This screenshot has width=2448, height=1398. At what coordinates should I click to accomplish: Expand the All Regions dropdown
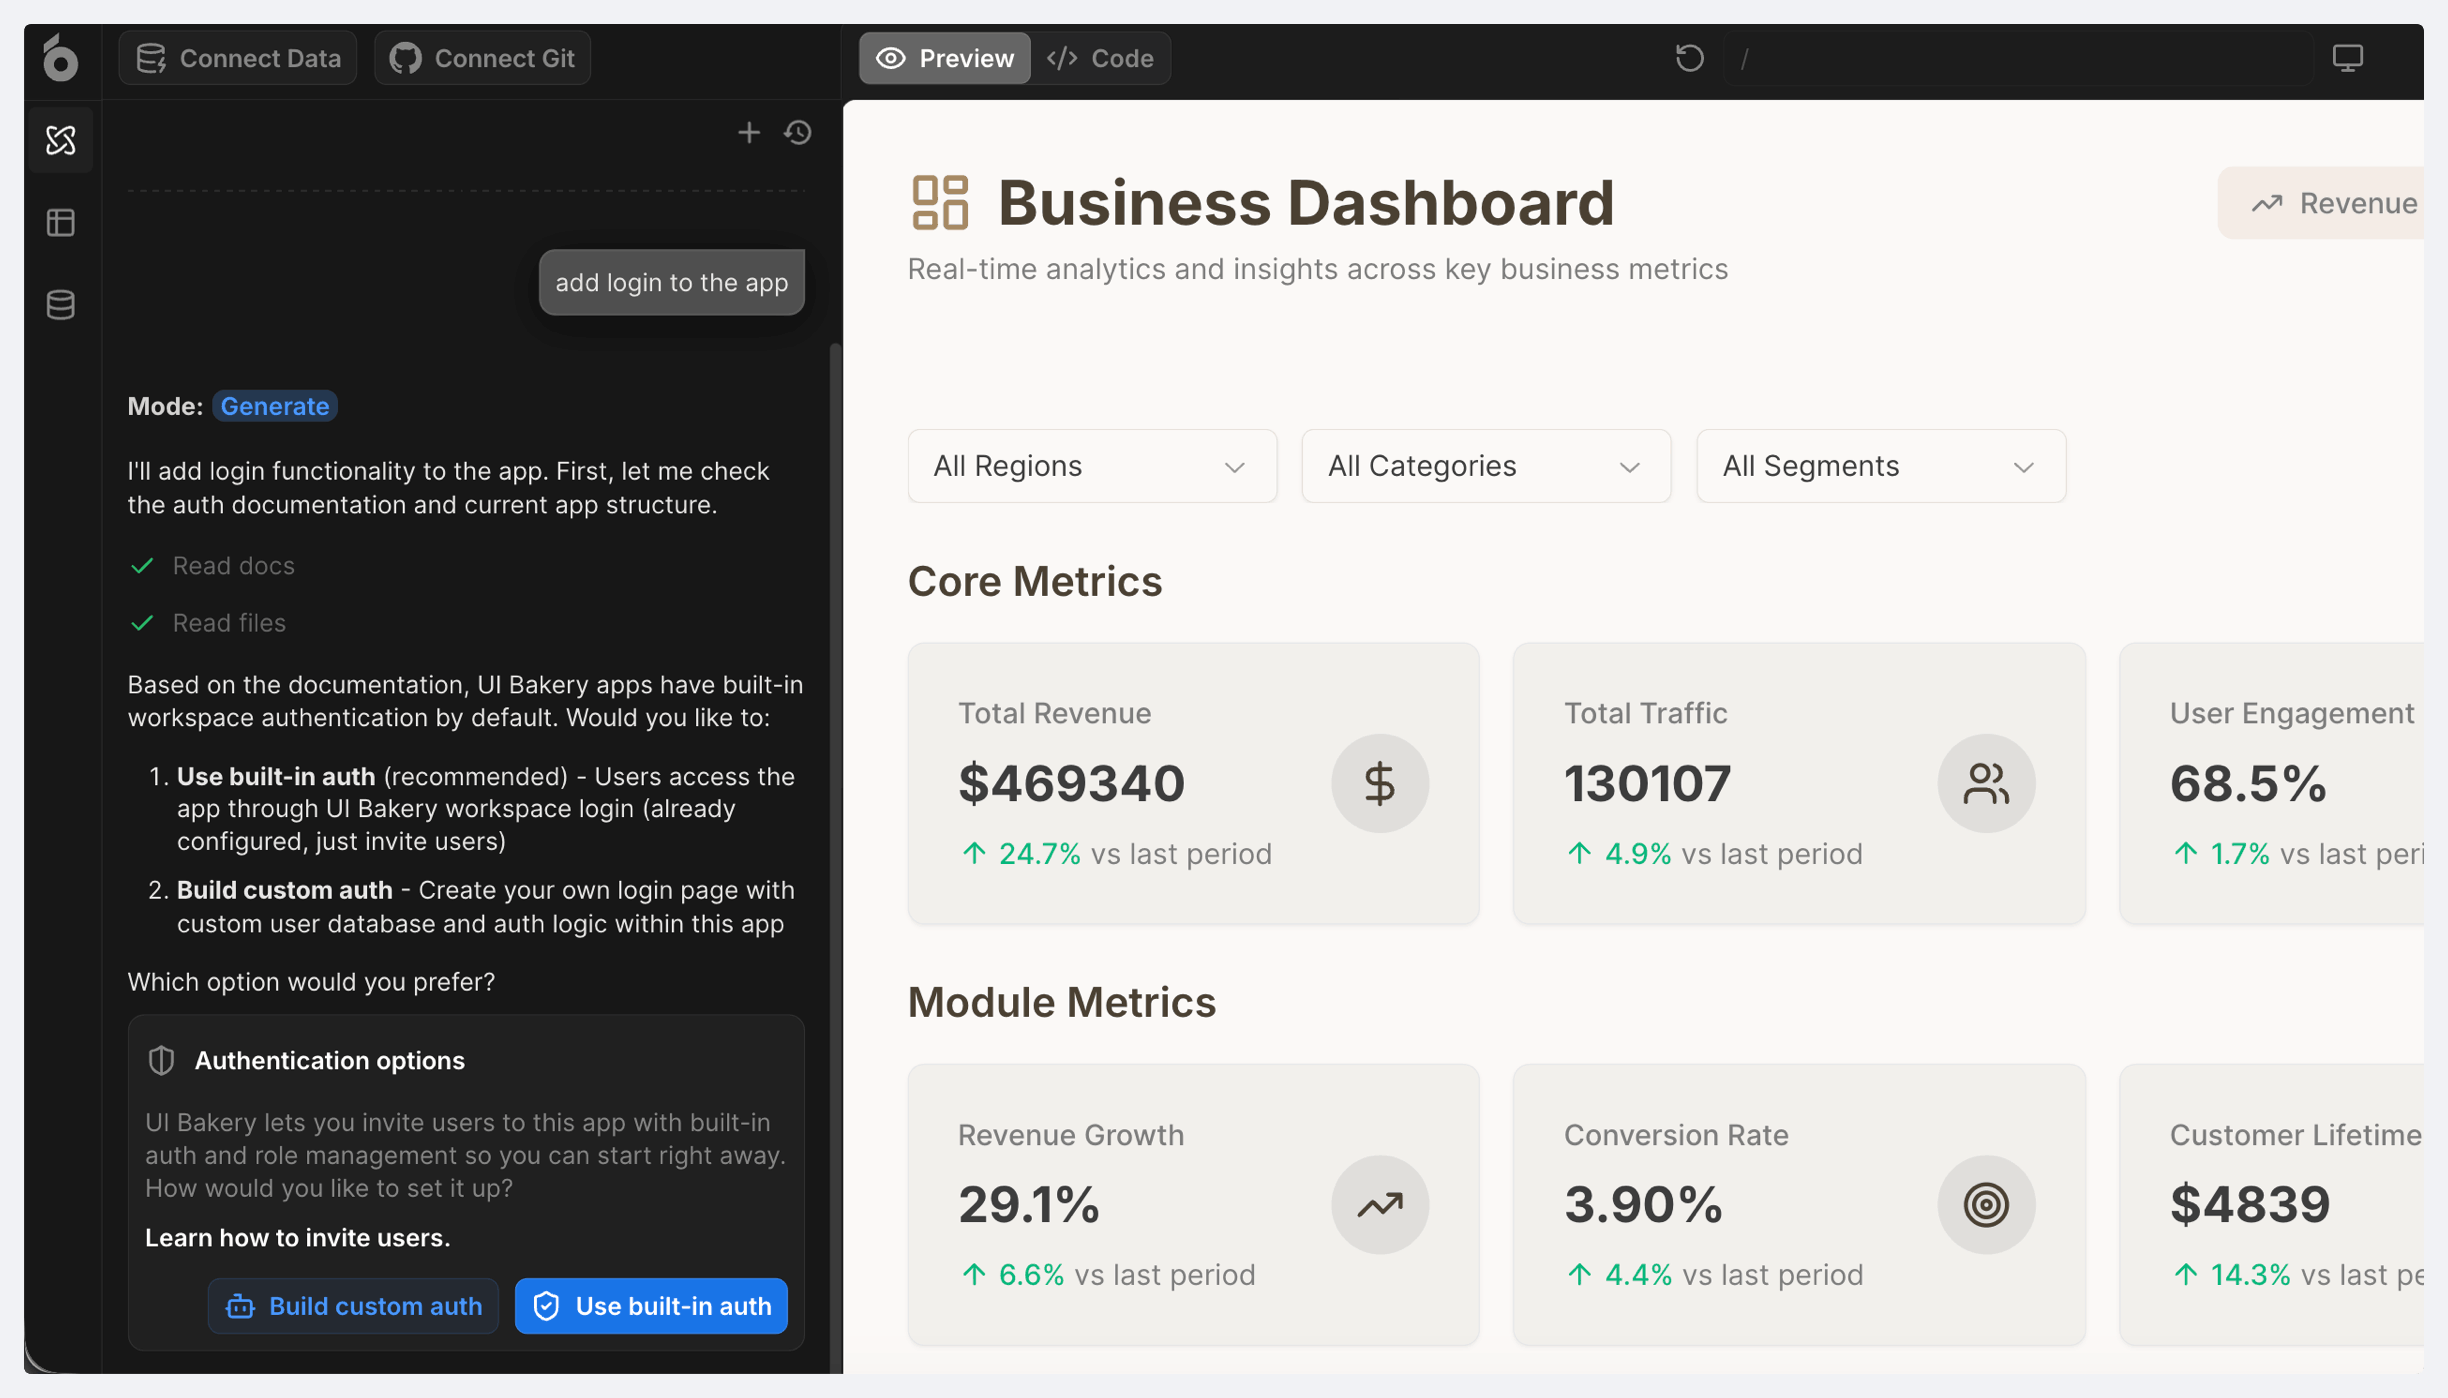(x=1091, y=466)
